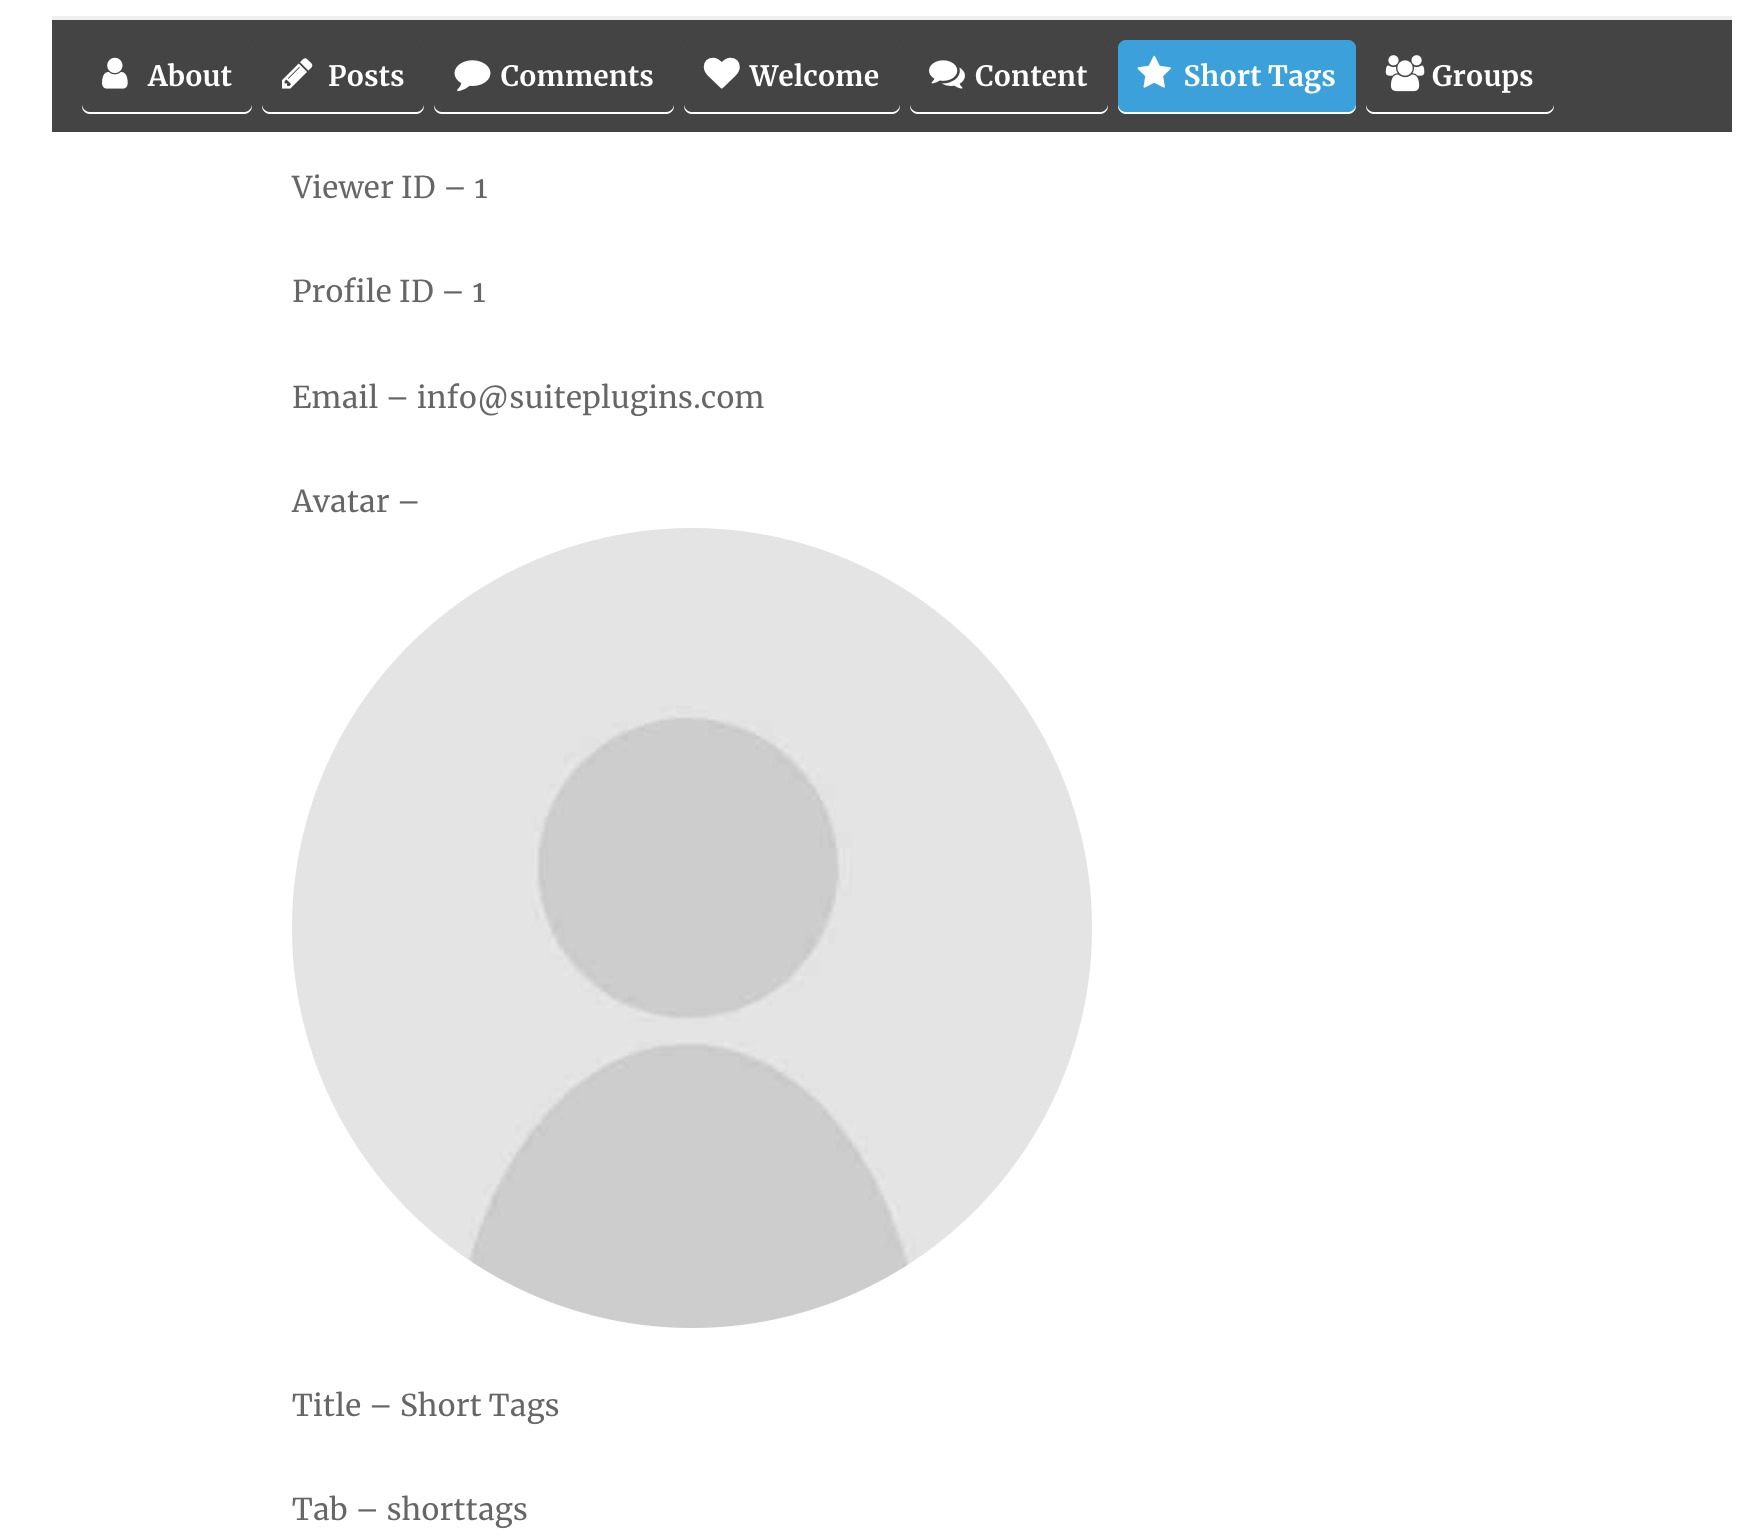1764x1540 pixels.
Task: Click the heart icon beside Welcome
Action: (x=721, y=73)
